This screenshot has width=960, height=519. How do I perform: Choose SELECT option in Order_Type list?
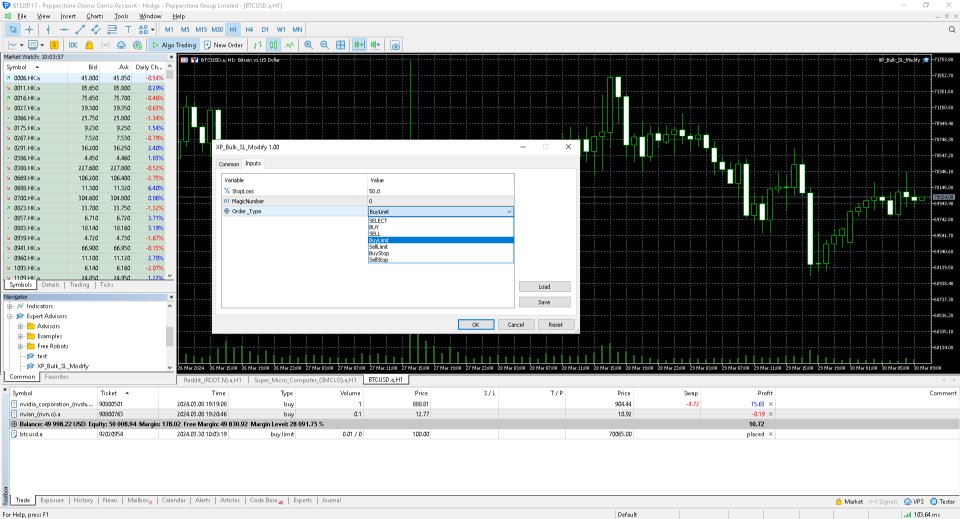(440, 221)
